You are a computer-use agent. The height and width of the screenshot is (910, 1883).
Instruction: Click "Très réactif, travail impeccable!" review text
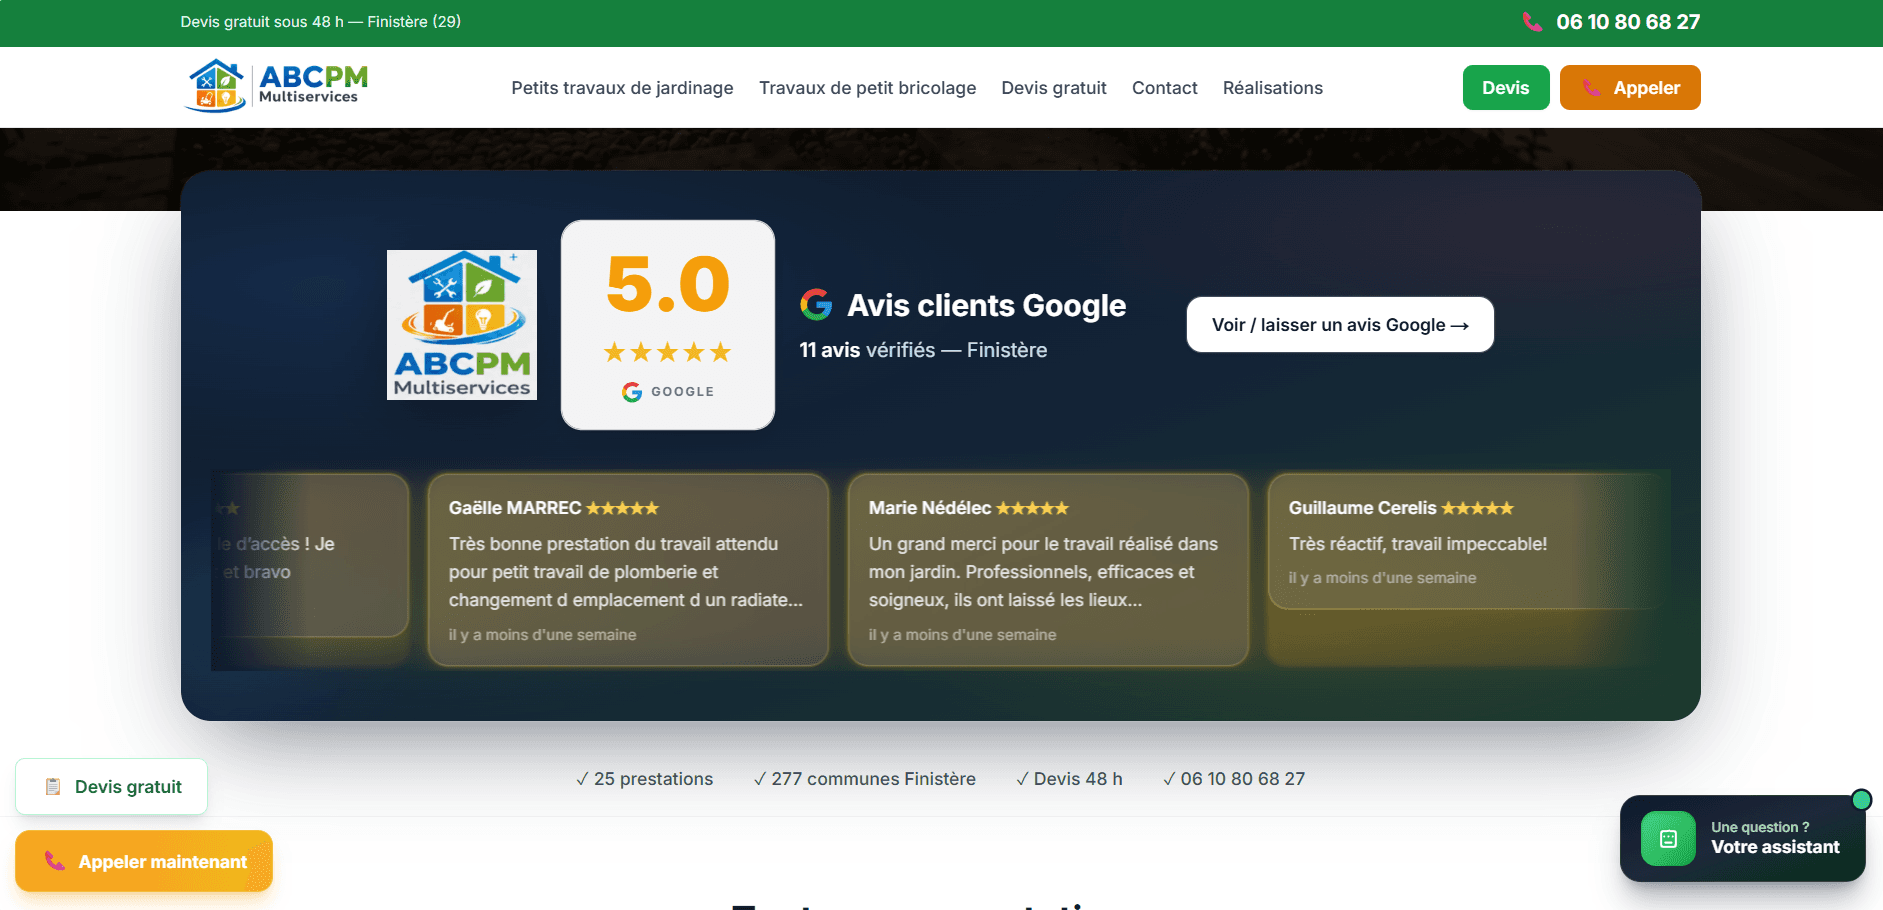(1418, 544)
